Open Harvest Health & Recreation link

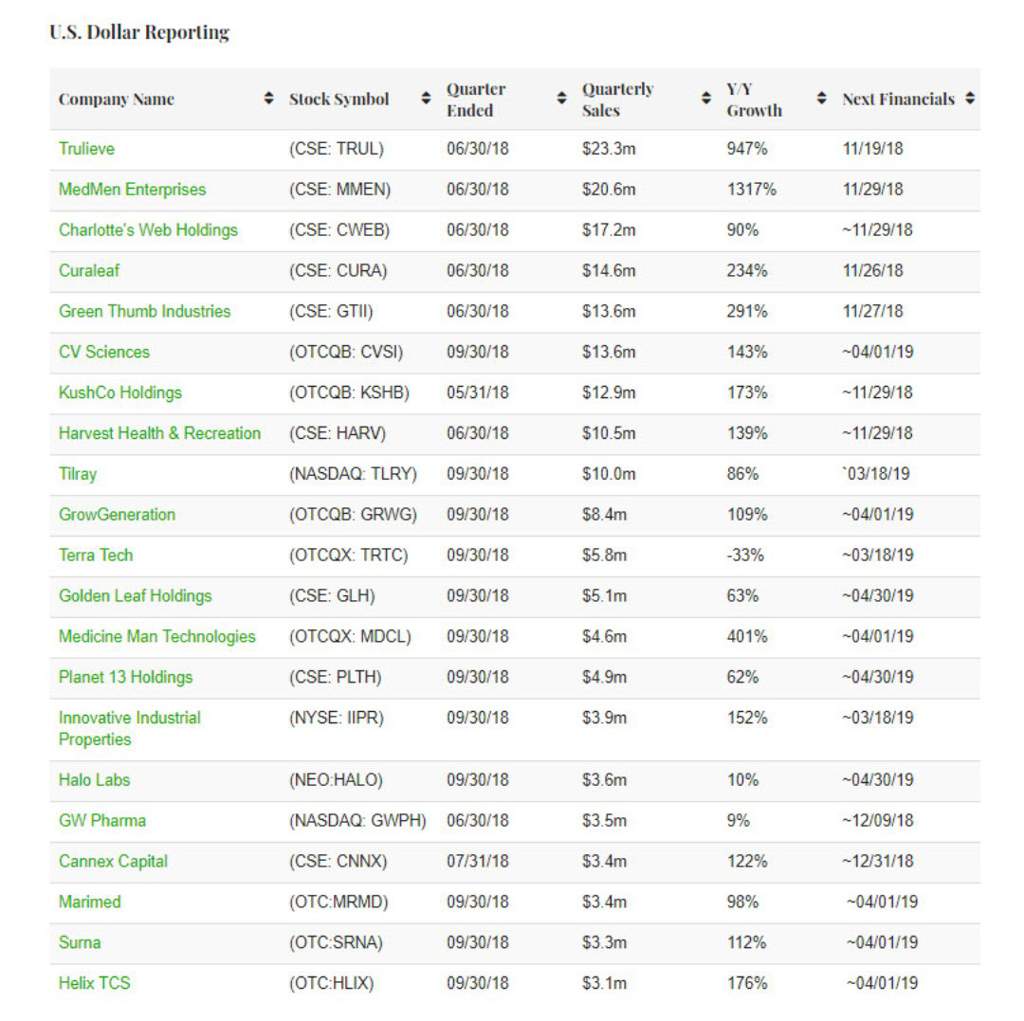pyautogui.click(x=160, y=433)
